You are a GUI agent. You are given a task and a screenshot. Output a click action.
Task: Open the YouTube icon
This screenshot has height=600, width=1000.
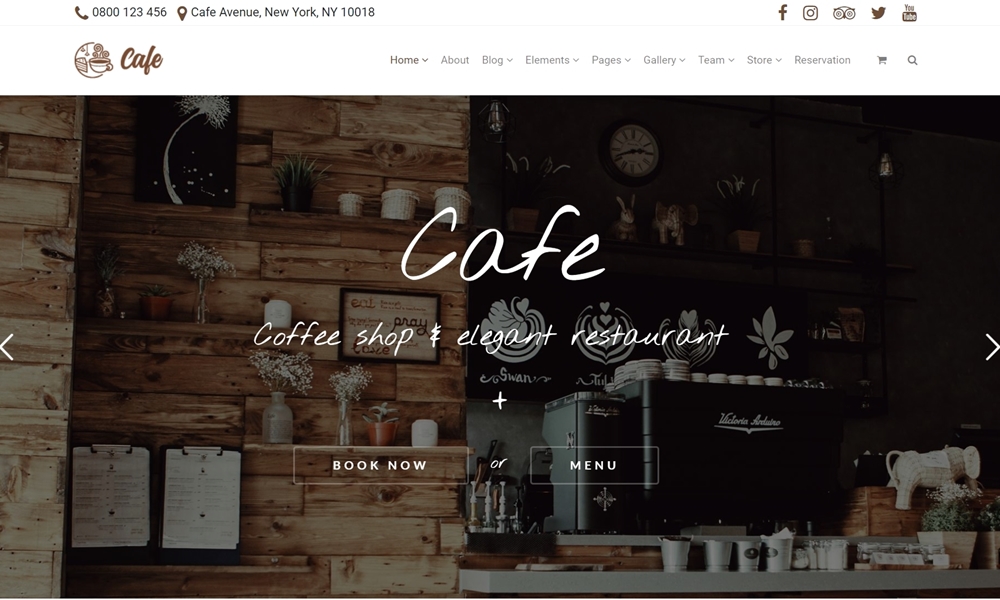pos(909,13)
